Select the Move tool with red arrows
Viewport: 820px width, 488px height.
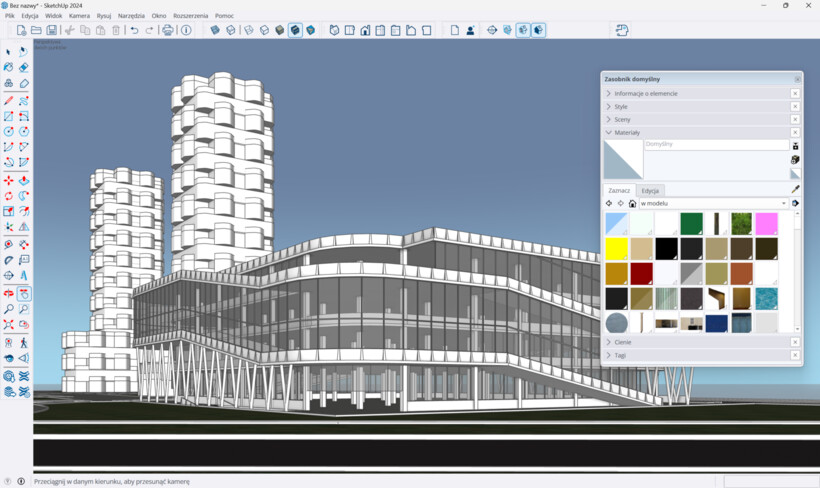point(8,180)
